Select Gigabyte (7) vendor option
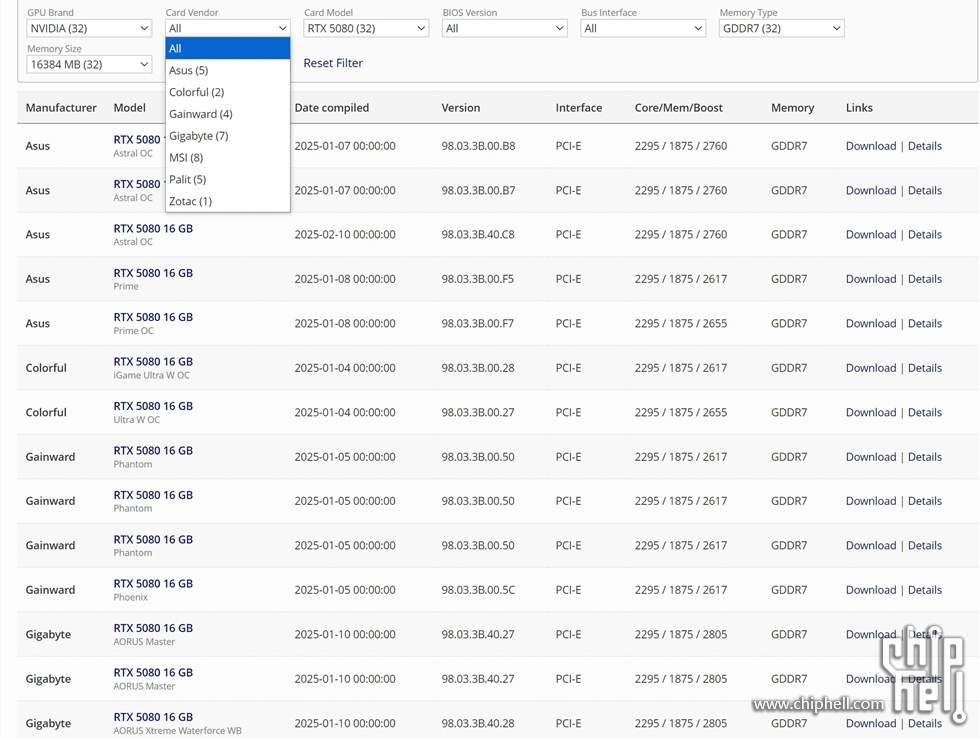Viewport: 980px width, 739px height. pos(228,136)
